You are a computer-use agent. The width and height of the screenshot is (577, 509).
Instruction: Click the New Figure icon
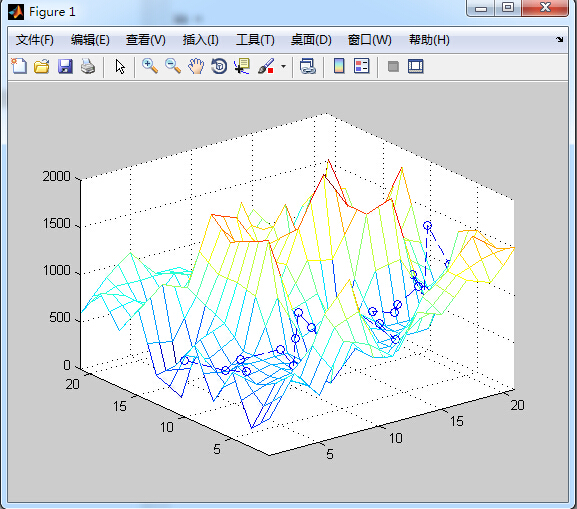[x=19, y=67]
